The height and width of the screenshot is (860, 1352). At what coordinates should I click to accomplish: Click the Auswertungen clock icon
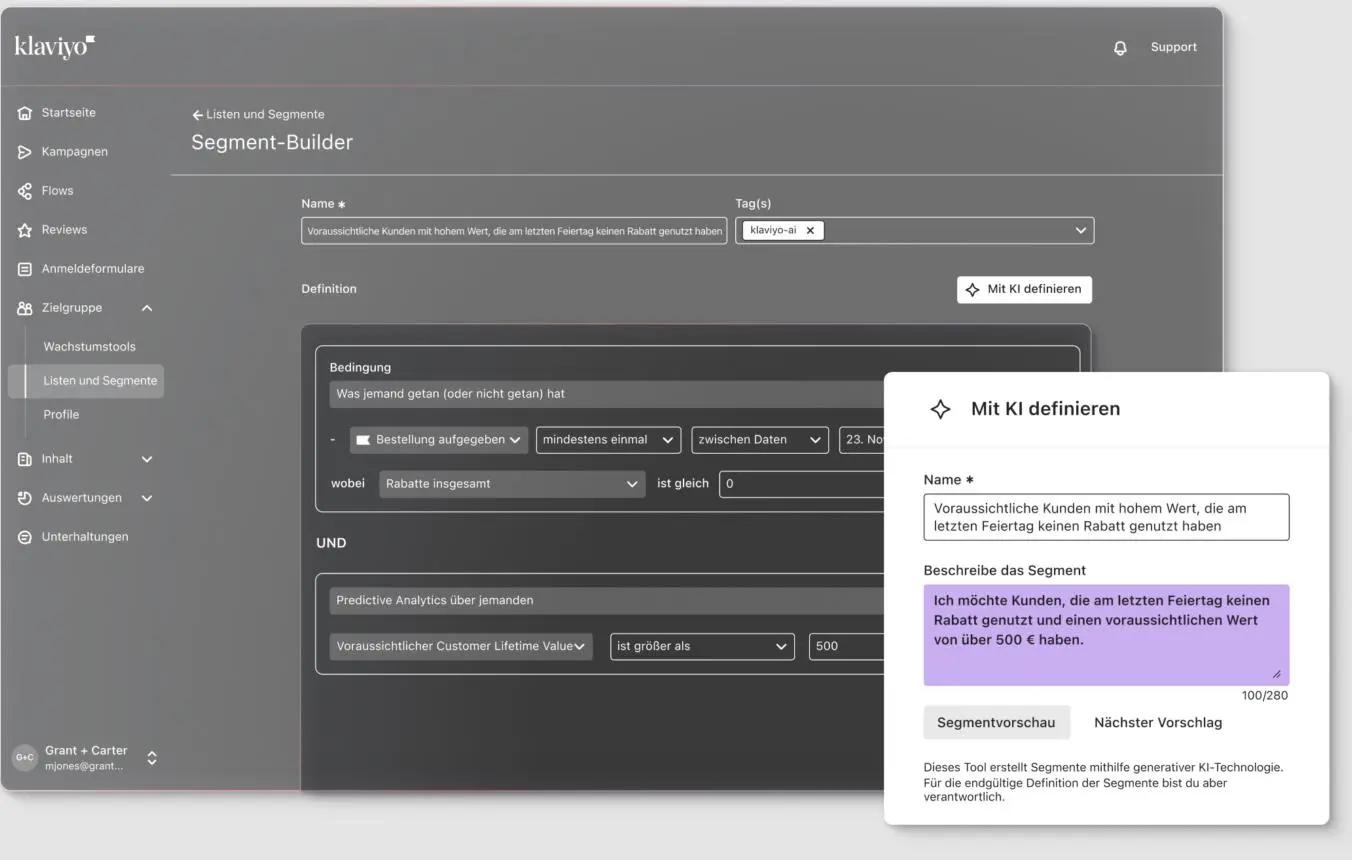click(24, 497)
